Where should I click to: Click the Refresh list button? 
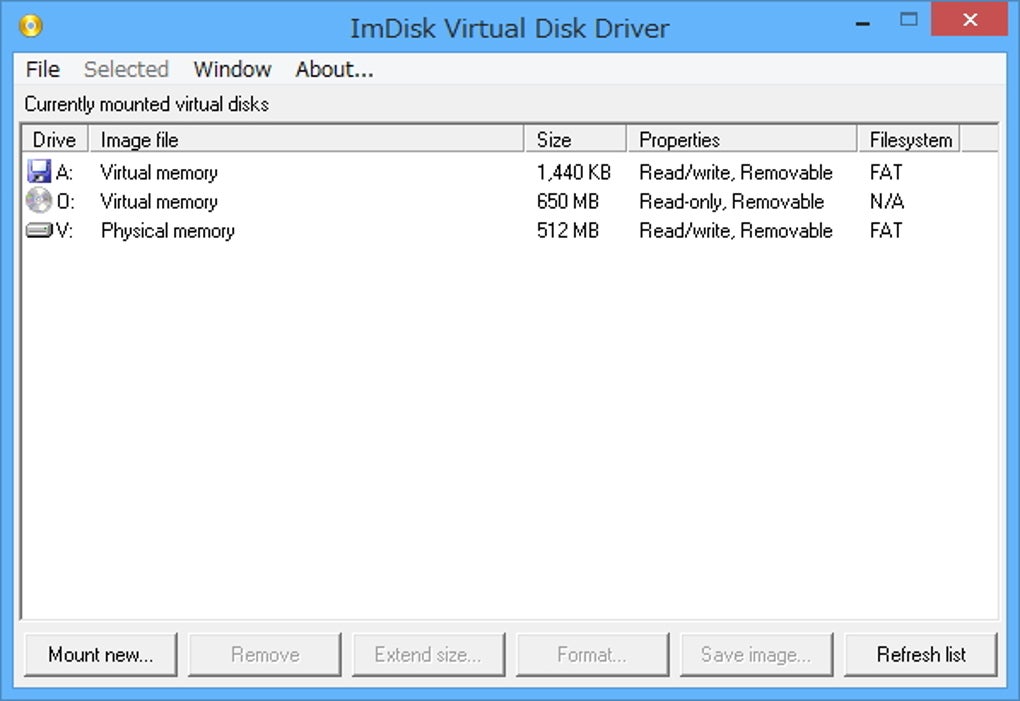(920, 654)
